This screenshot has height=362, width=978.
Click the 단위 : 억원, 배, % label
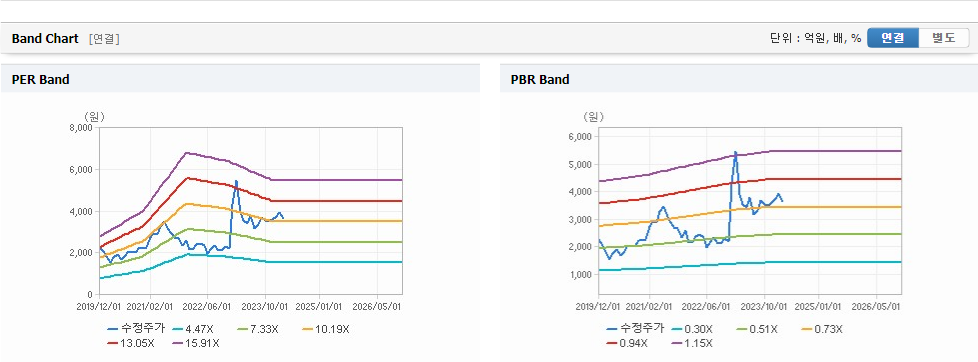[816, 39]
